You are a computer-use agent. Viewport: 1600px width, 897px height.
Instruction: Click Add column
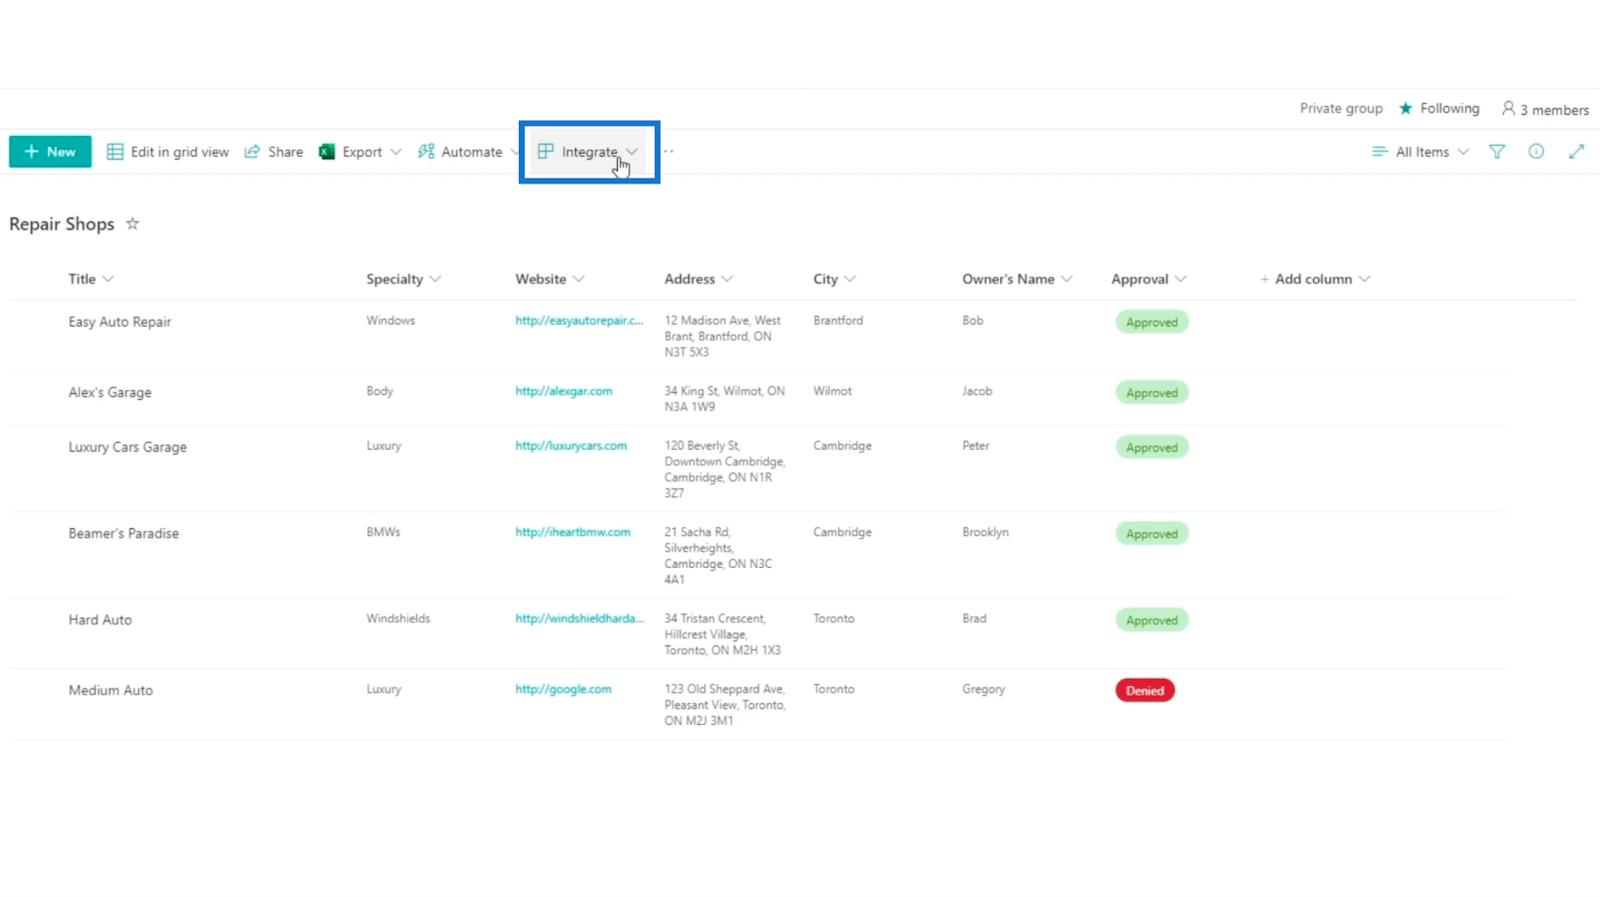[1314, 279]
